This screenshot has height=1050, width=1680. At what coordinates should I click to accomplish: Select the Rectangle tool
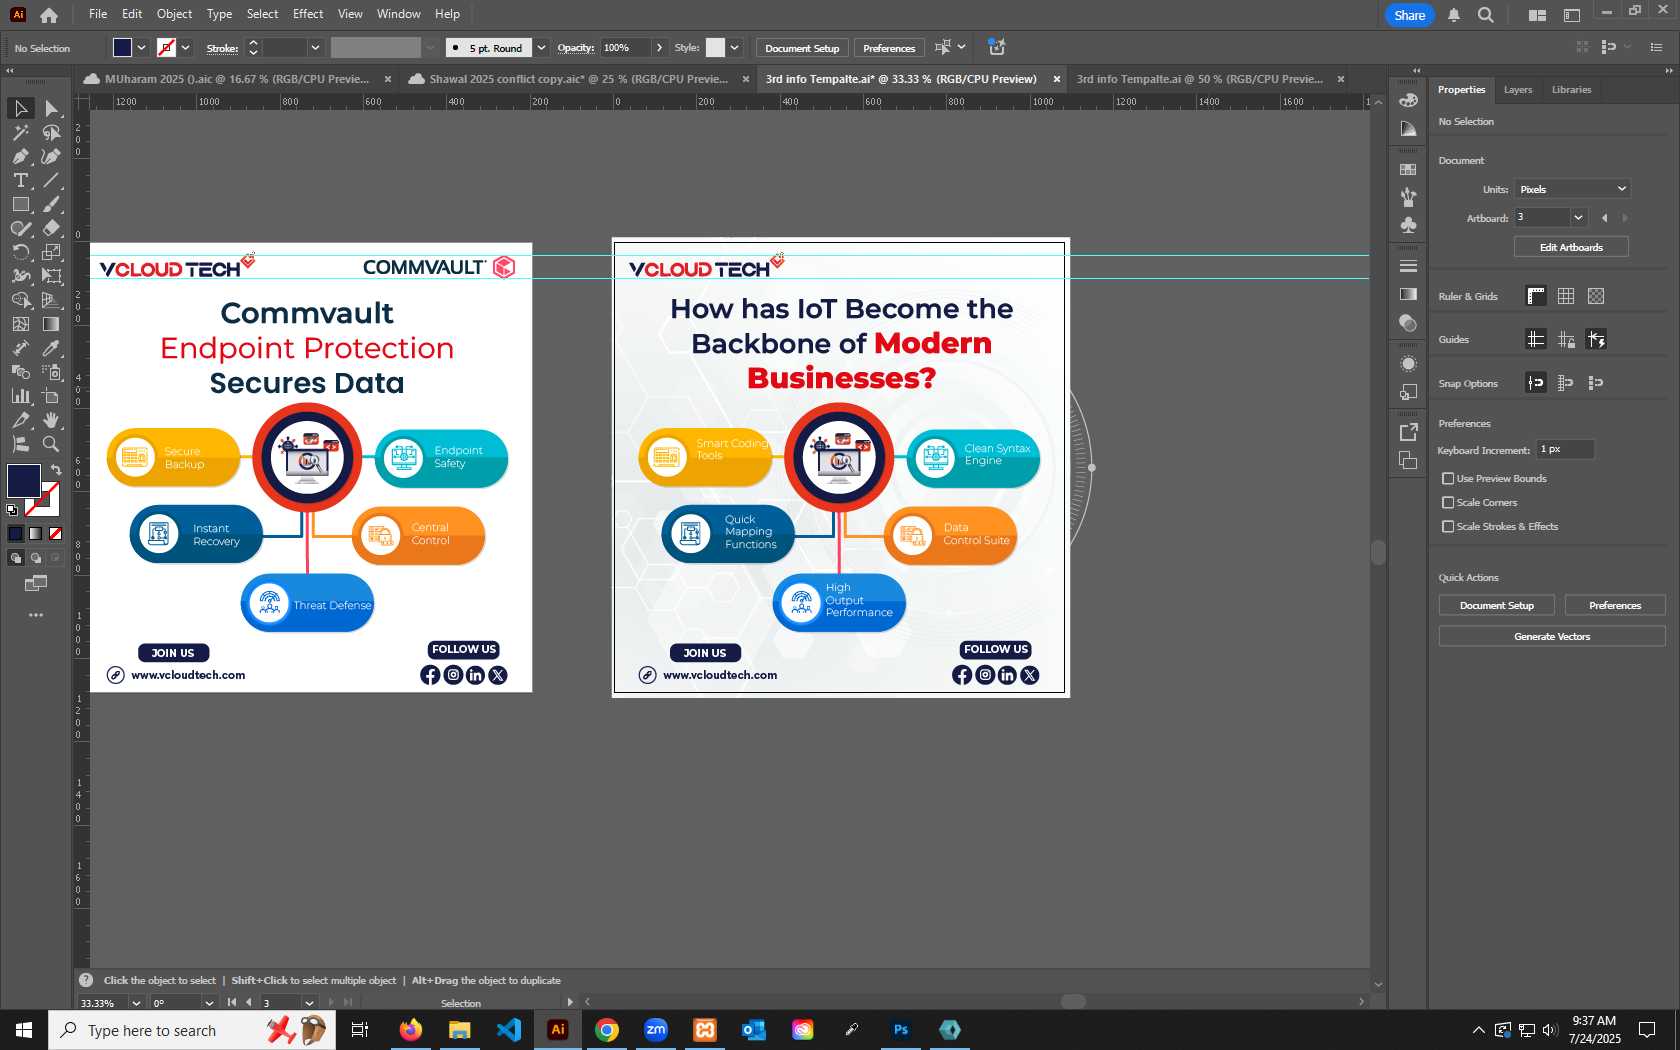click(x=20, y=204)
